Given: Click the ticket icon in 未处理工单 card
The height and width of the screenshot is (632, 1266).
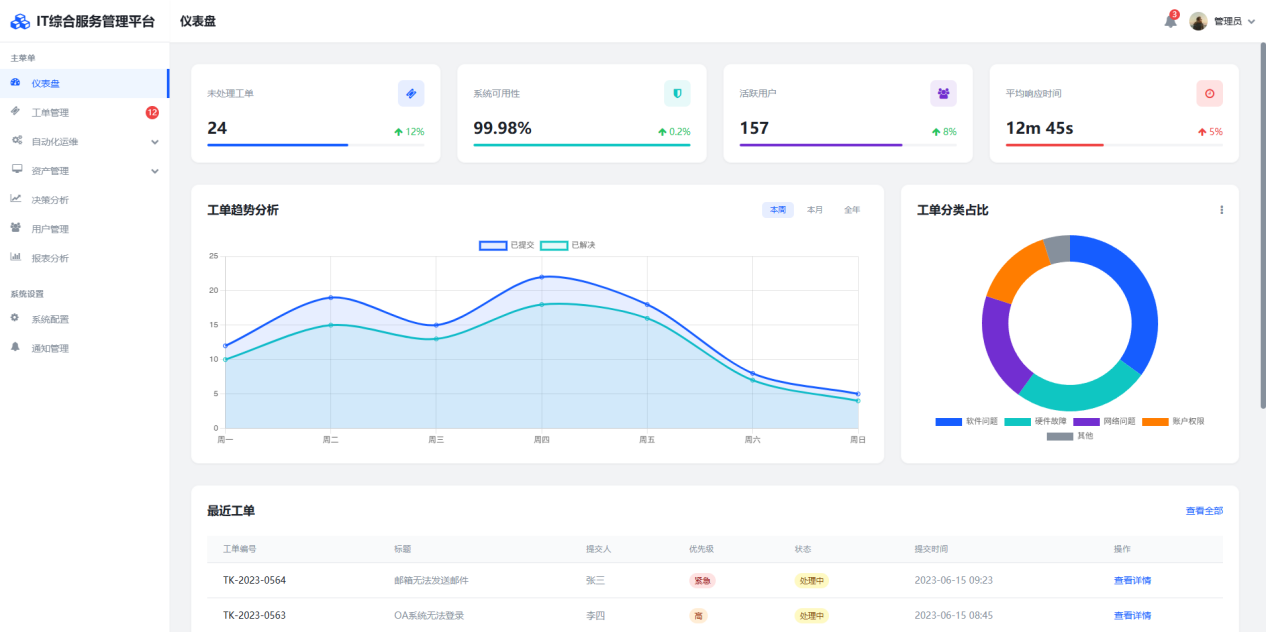Looking at the screenshot, I should 411,93.
